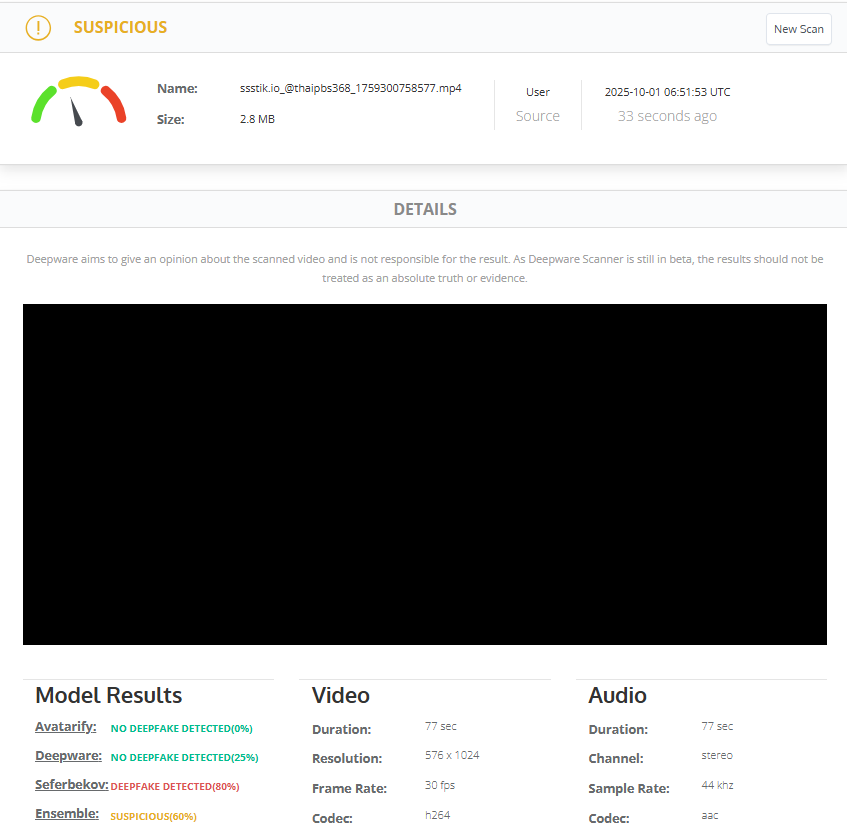
Task: Click the SUSPICIOUS status heading
Action: pyautogui.click(x=120, y=28)
